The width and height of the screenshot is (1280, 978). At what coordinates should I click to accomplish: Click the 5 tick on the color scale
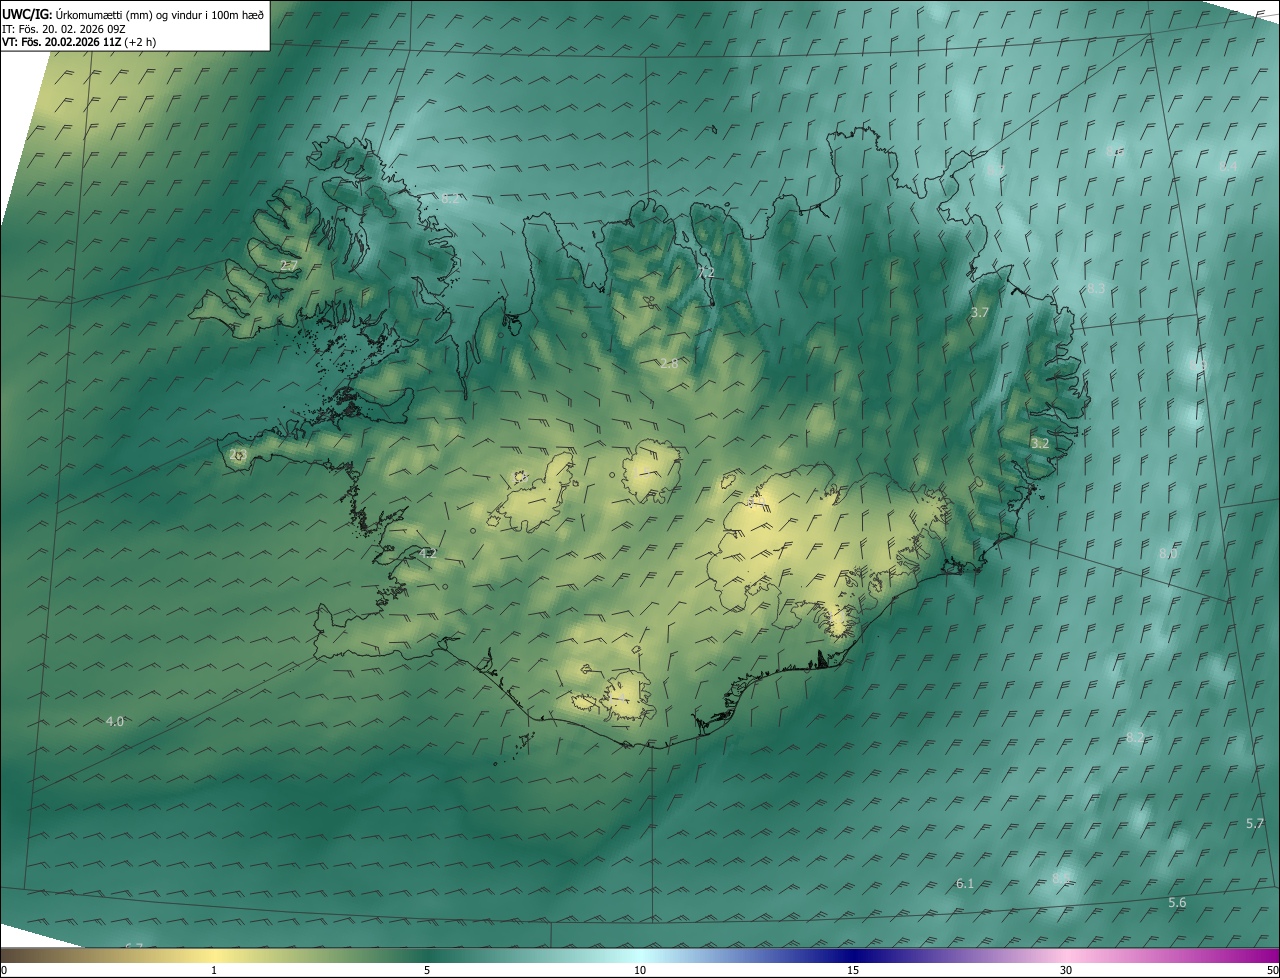coord(427,970)
